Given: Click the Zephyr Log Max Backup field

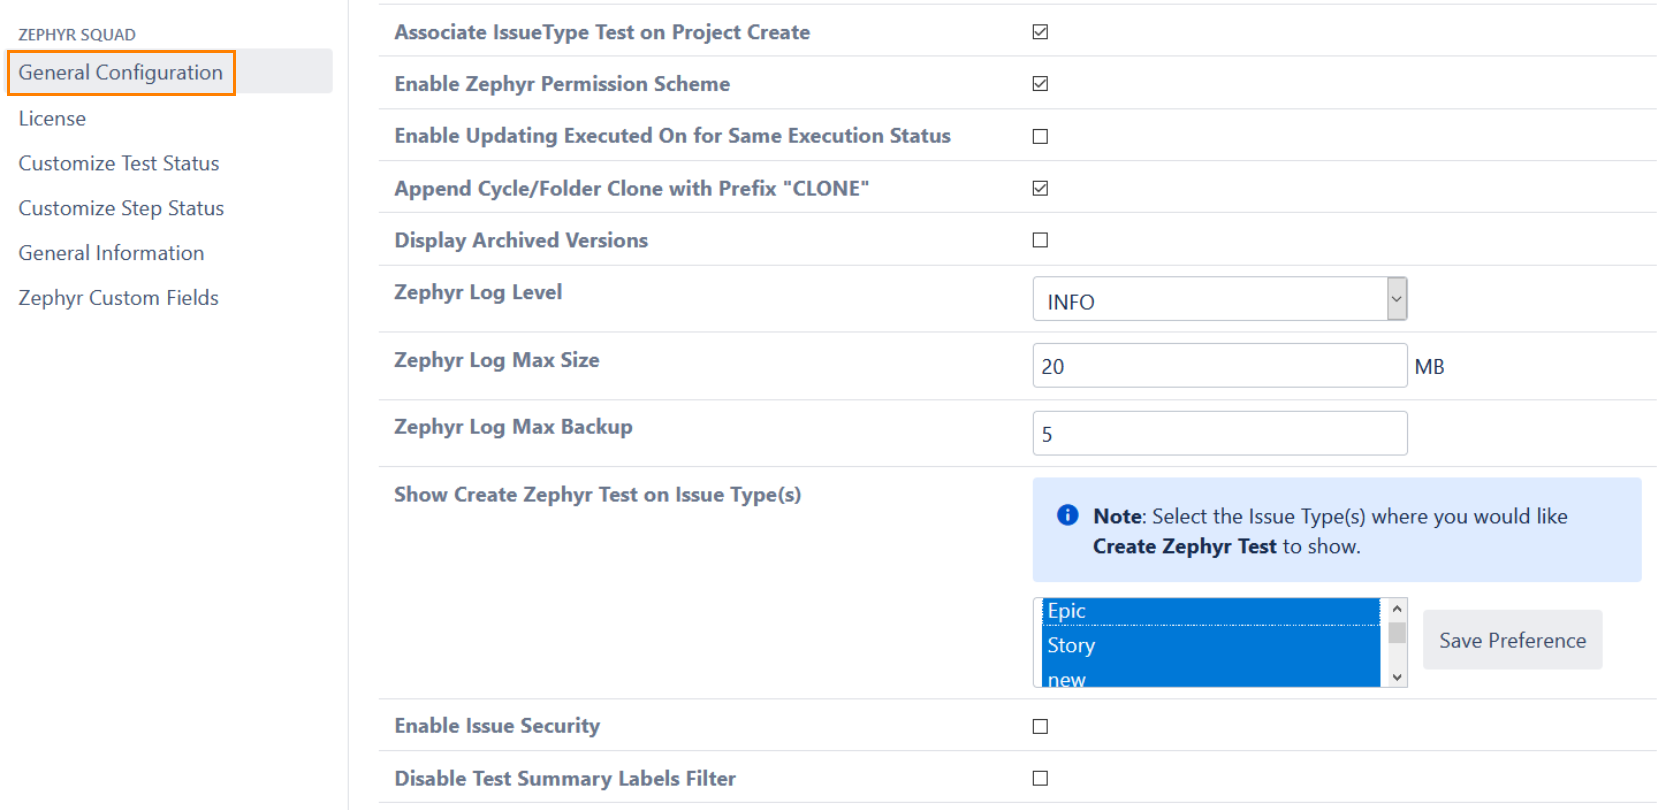Looking at the screenshot, I should (1219, 433).
